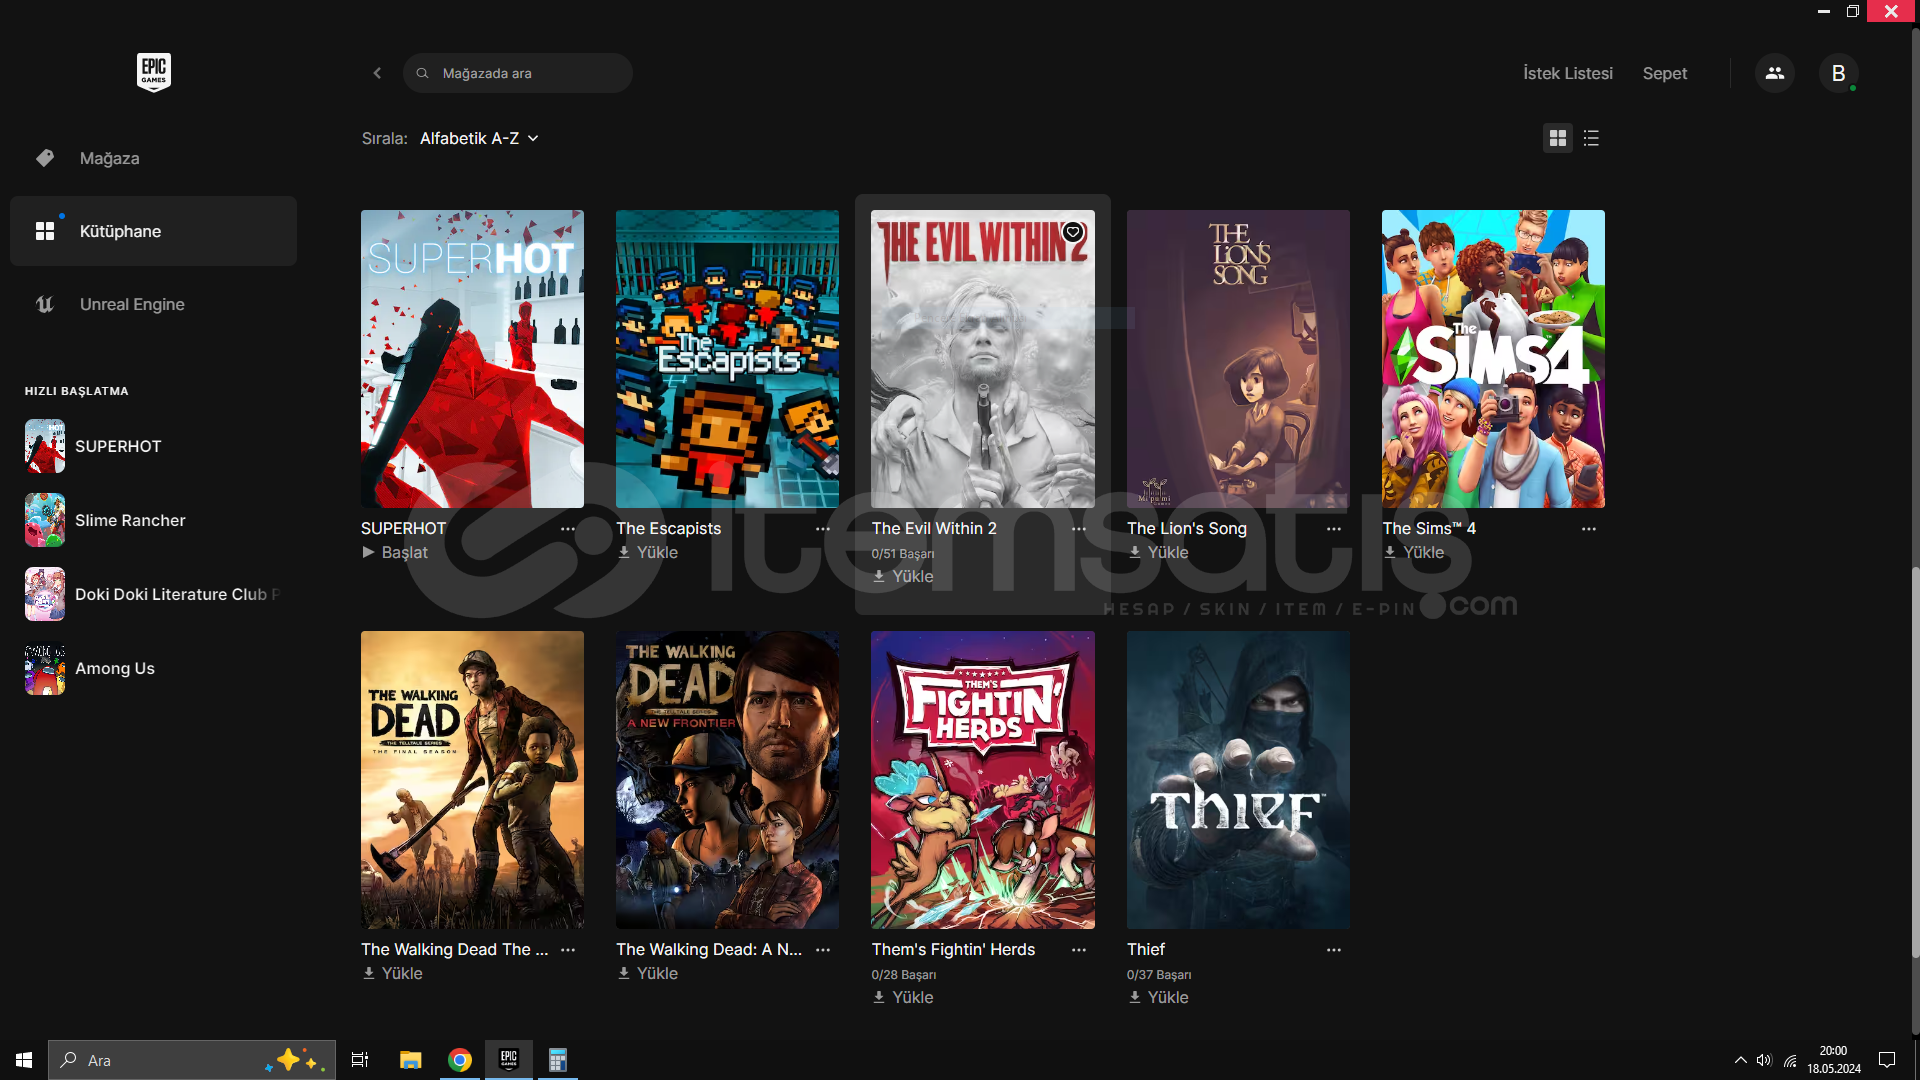The width and height of the screenshot is (1920, 1080).
Task: Click 0/37 Başarı under Thief
Action: pyautogui.click(x=1159, y=974)
